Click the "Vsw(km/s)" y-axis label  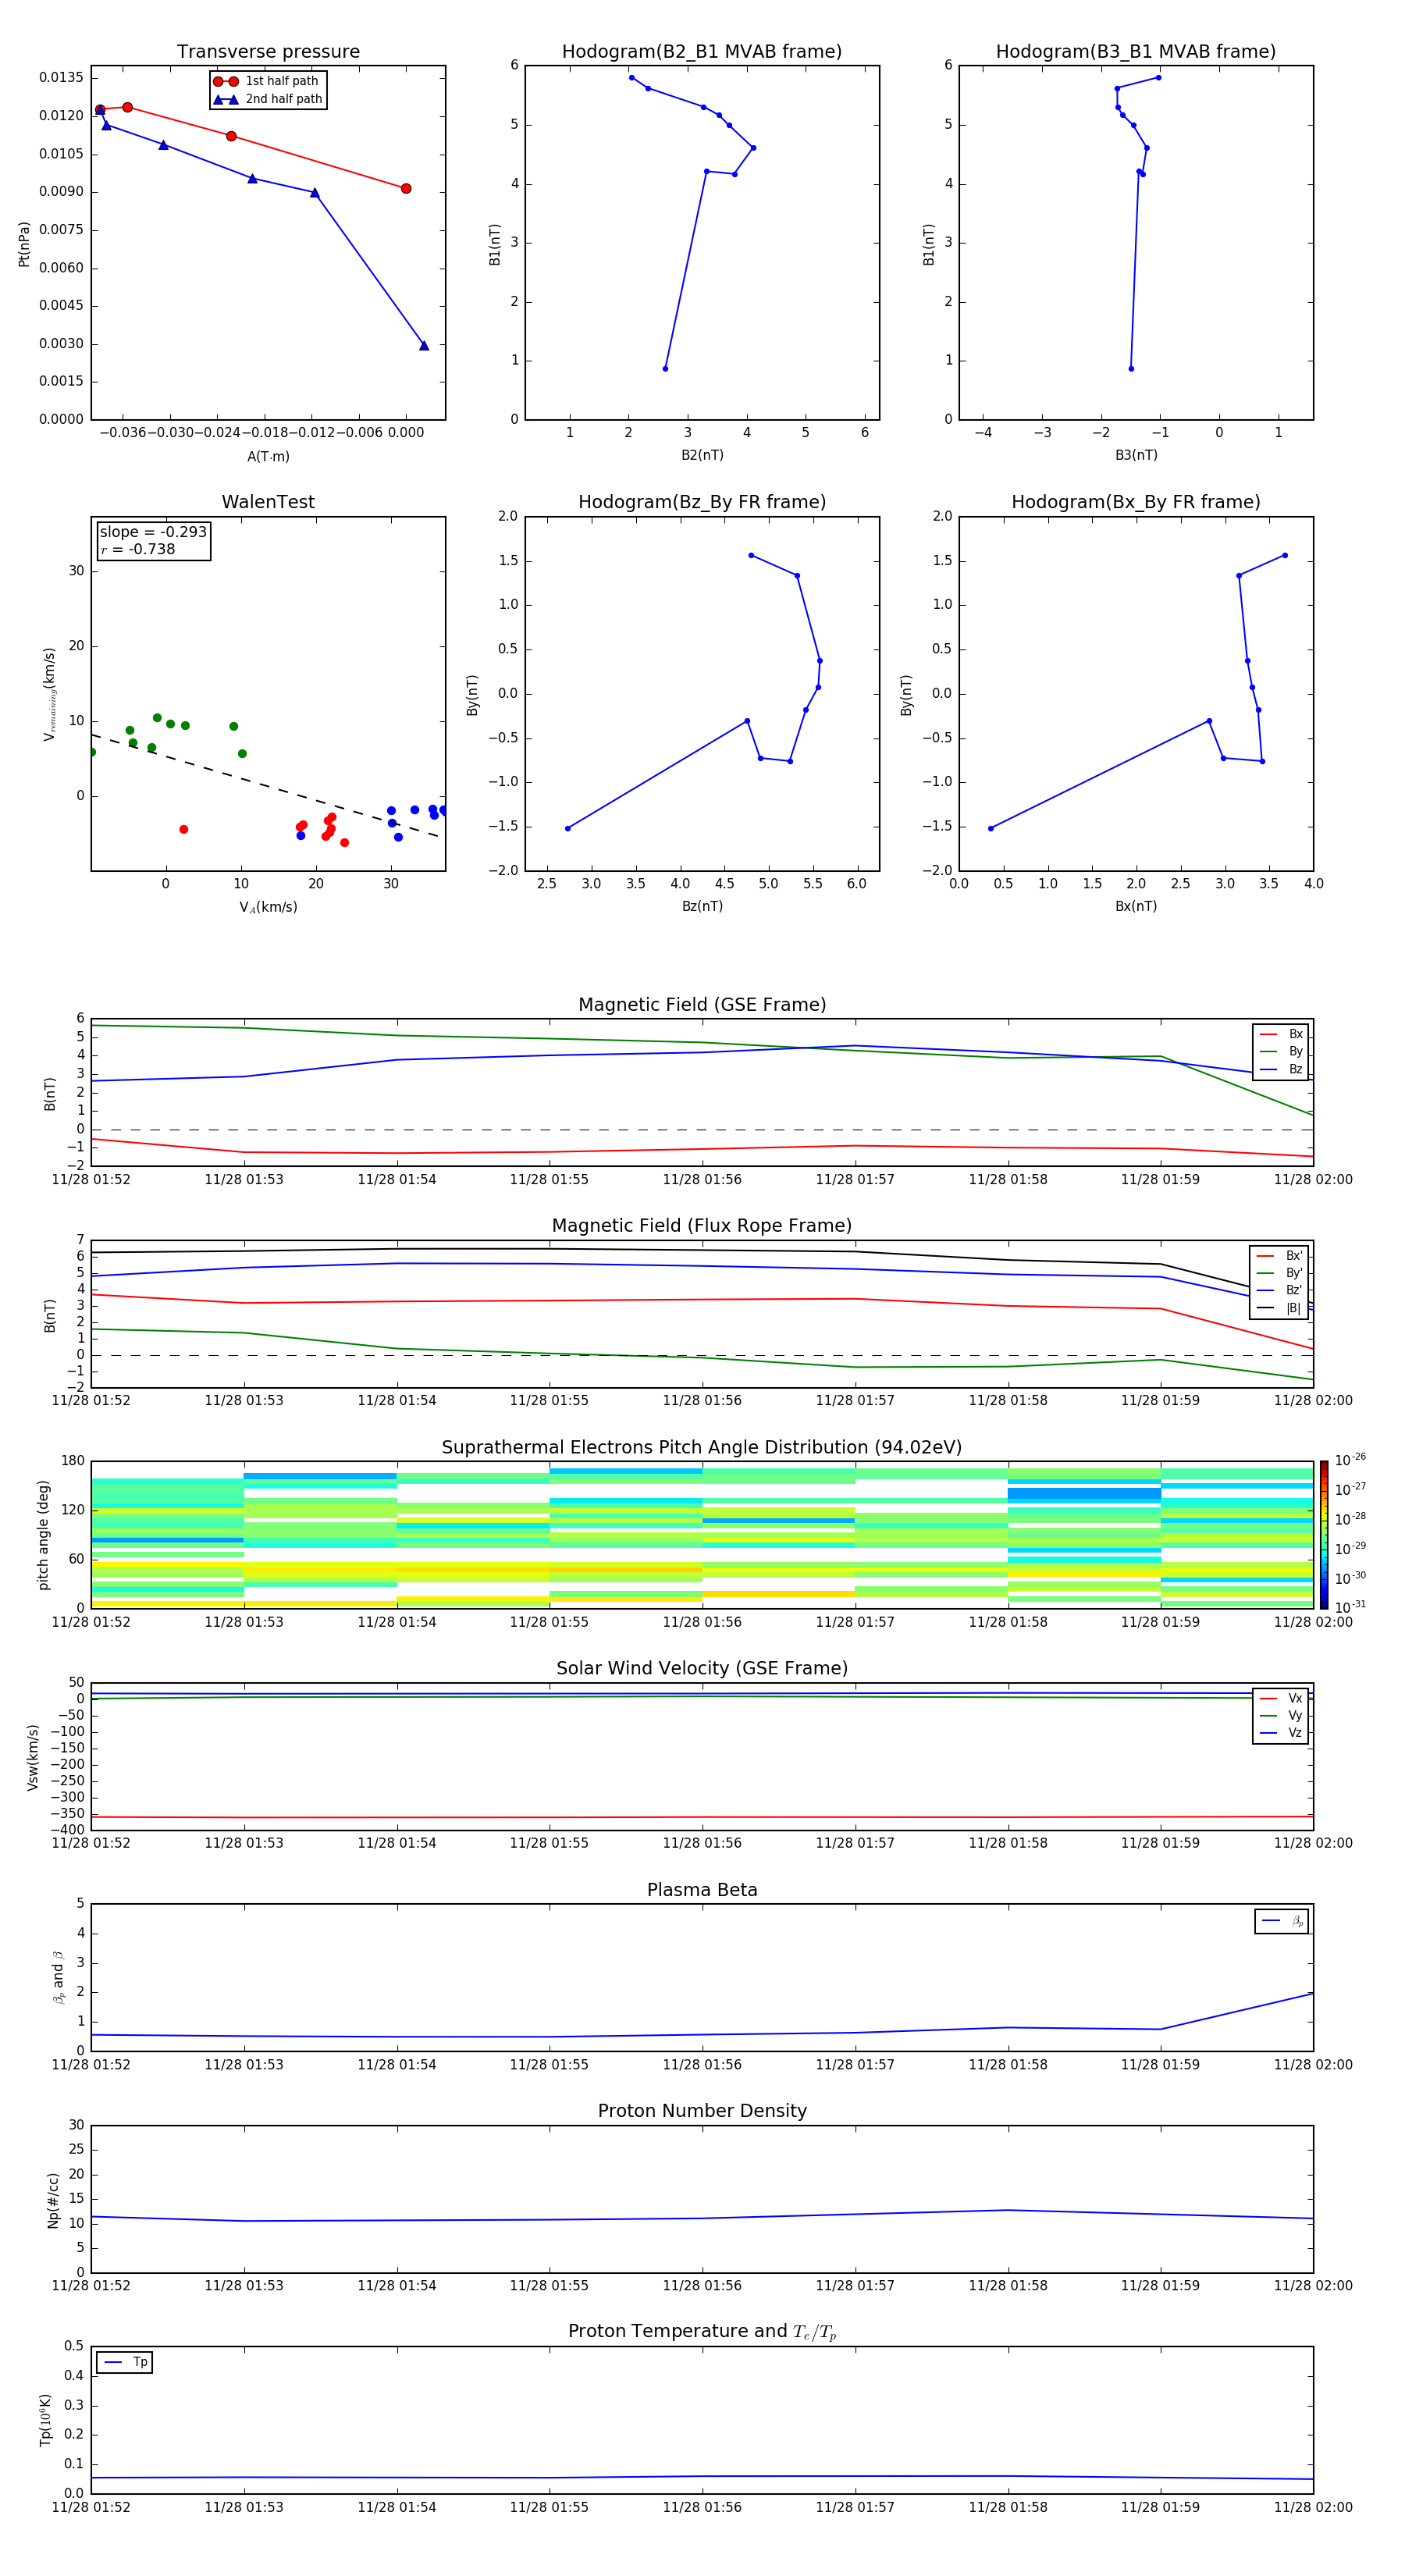(33, 1757)
